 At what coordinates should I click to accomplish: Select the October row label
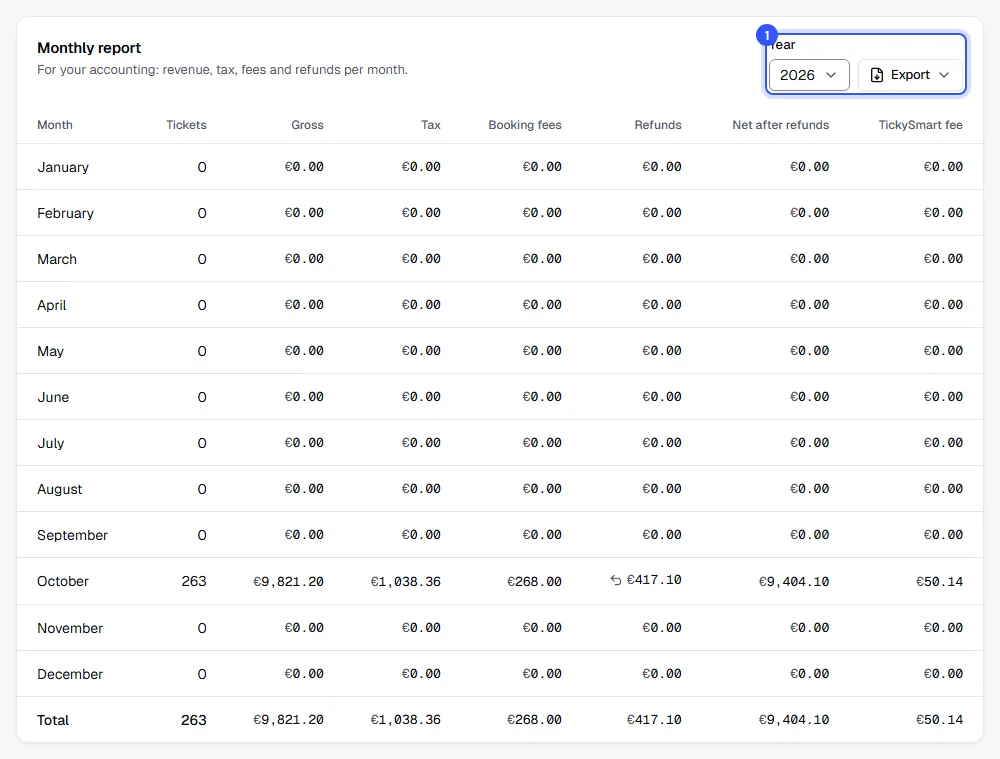click(62, 581)
